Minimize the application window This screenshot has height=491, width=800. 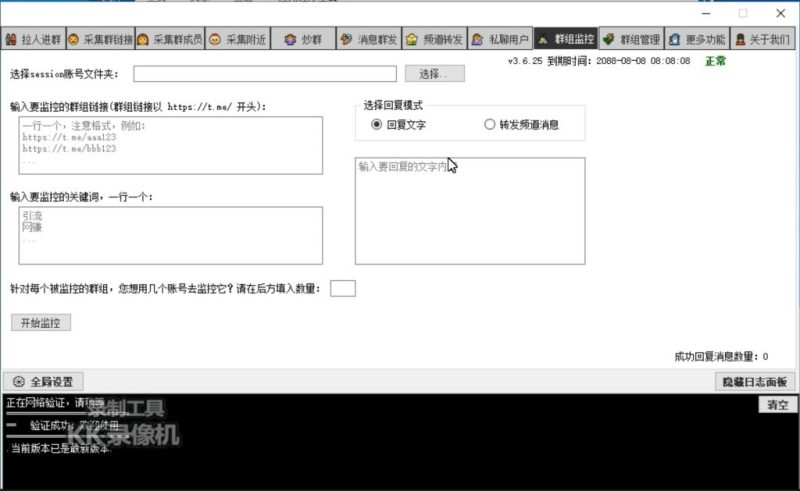click(706, 13)
